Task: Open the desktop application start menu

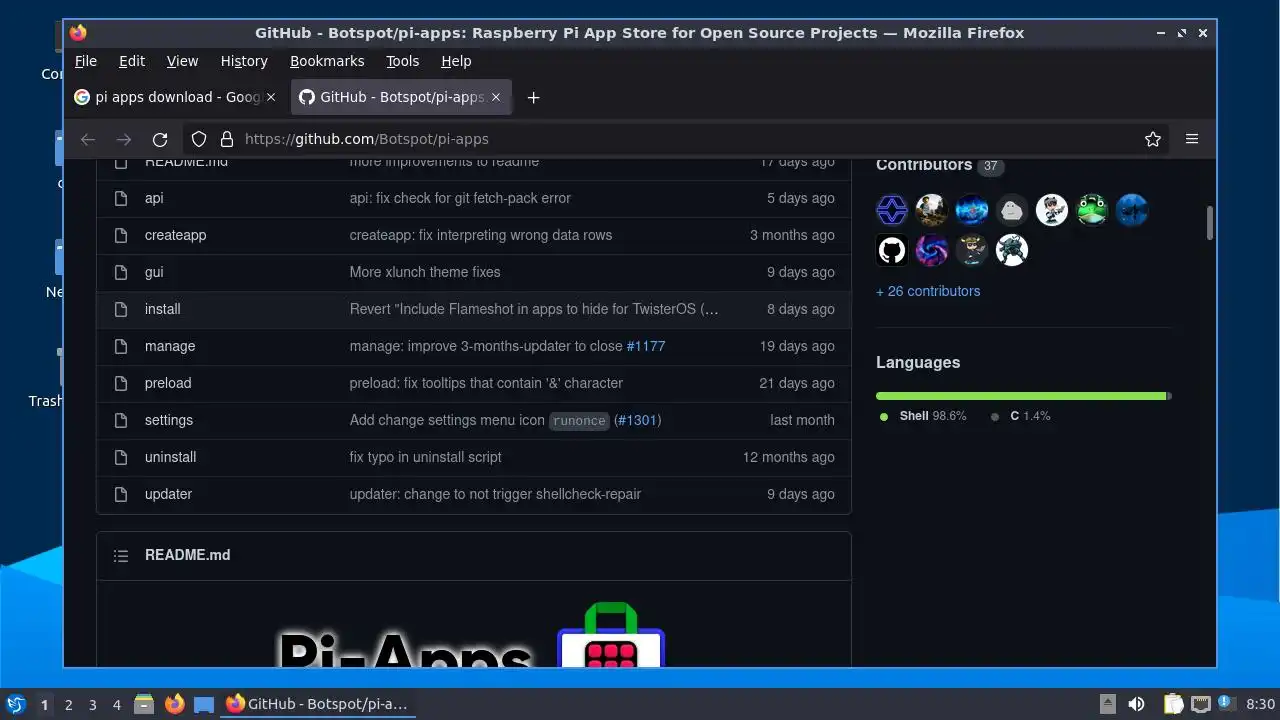Action: pyautogui.click(x=15, y=704)
